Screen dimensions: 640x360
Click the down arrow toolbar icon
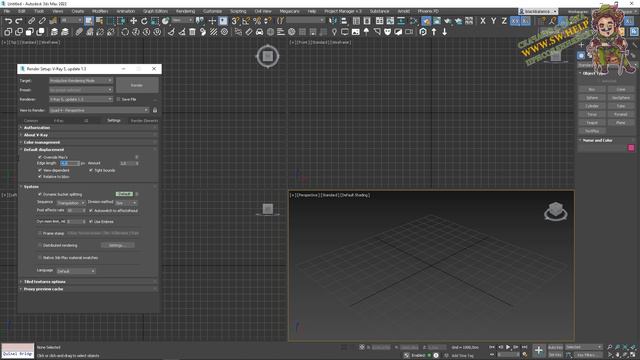(444, 32)
